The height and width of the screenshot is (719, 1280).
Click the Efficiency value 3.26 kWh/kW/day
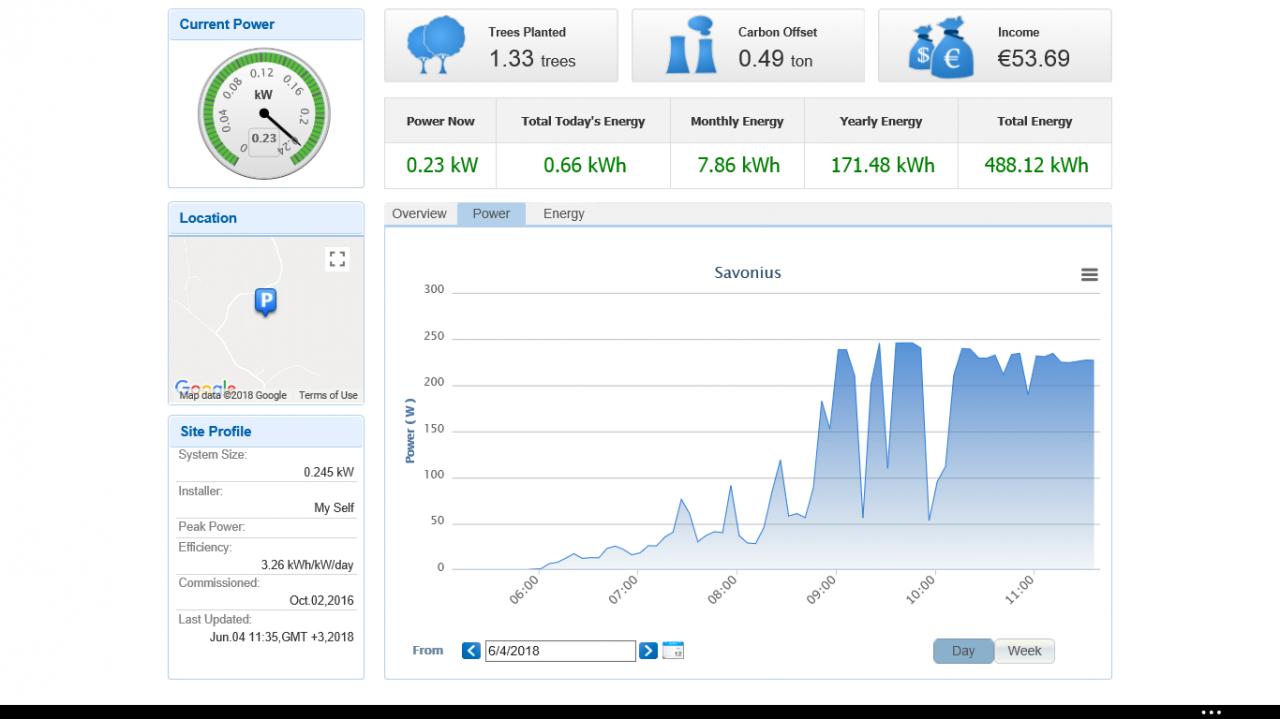307,565
